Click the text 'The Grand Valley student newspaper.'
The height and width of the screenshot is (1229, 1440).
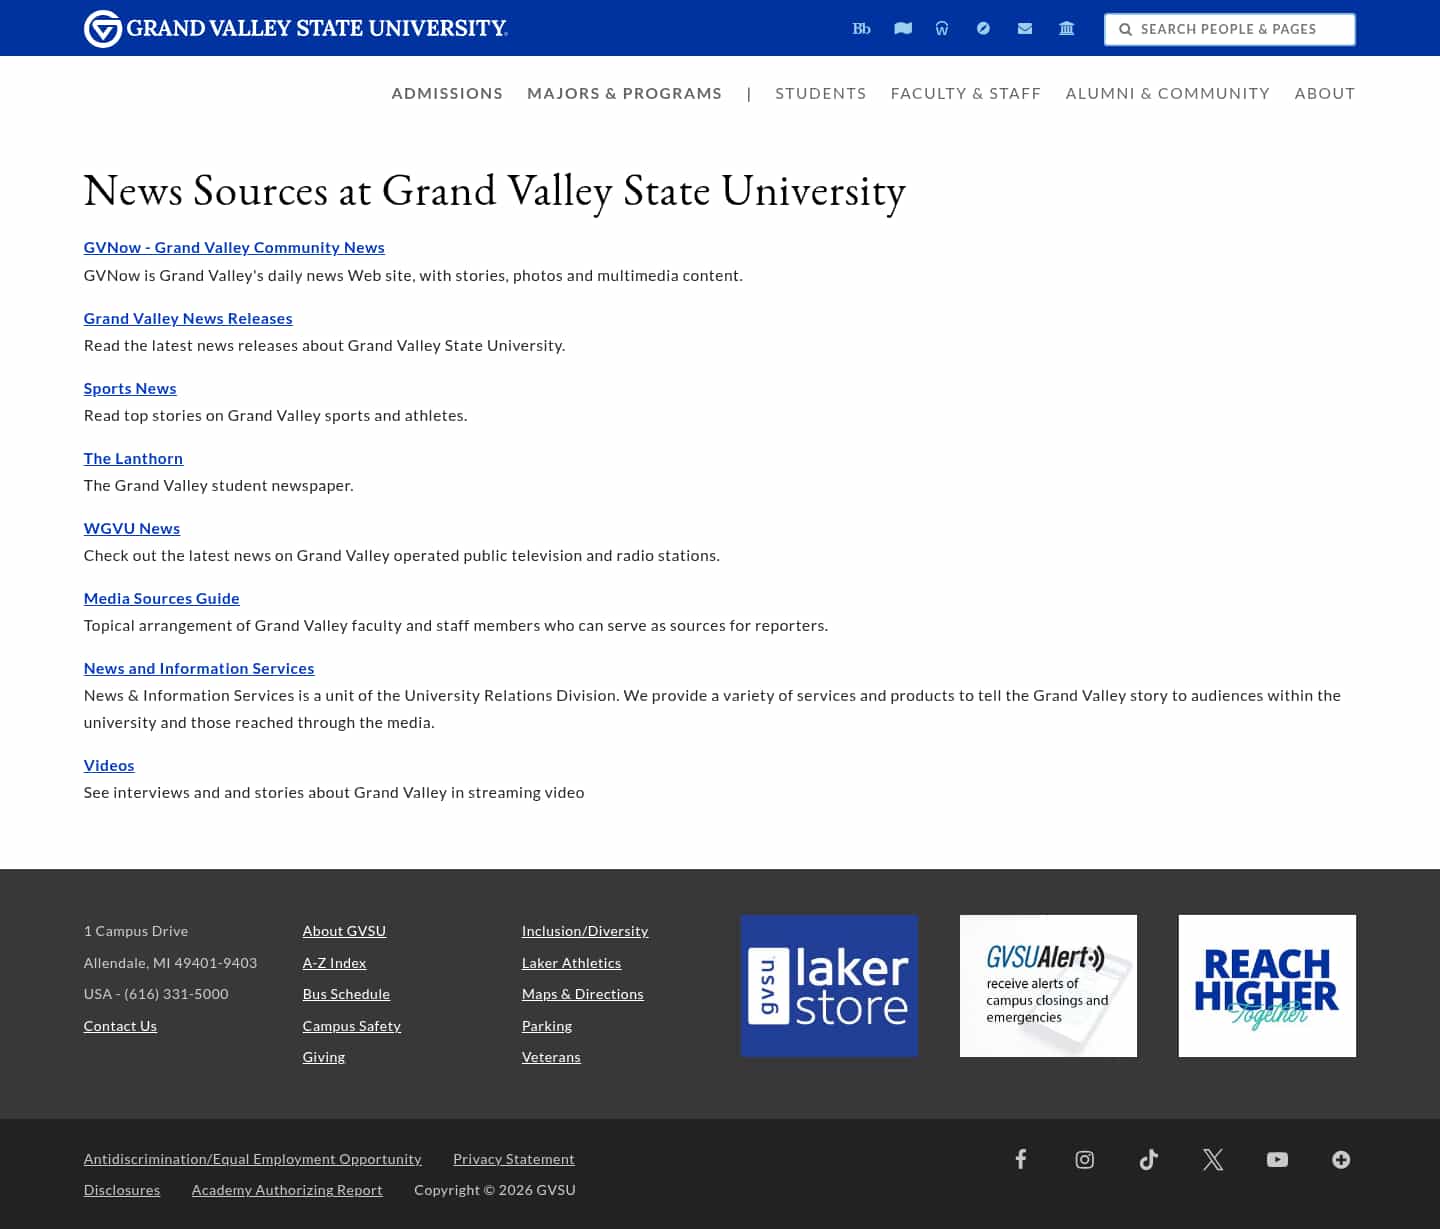pos(219,485)
